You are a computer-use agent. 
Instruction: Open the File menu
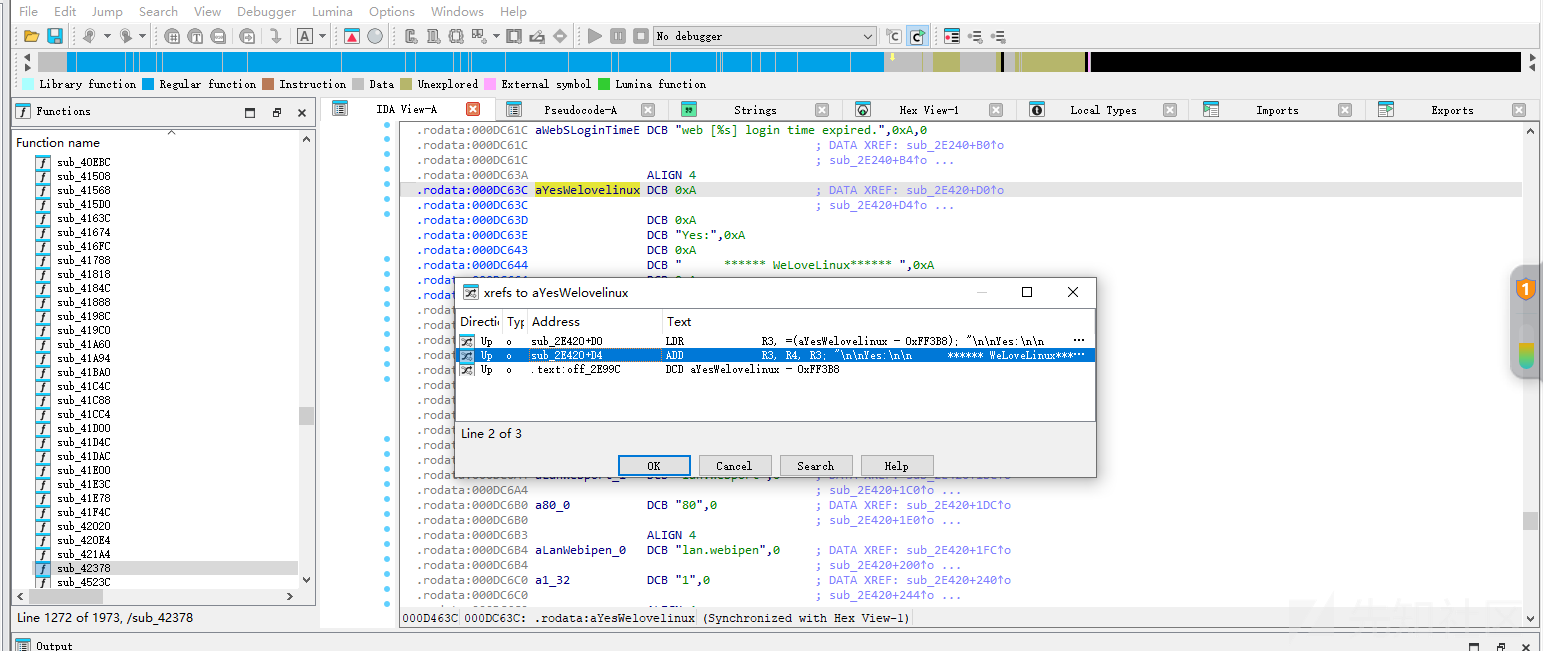(29, 12)
